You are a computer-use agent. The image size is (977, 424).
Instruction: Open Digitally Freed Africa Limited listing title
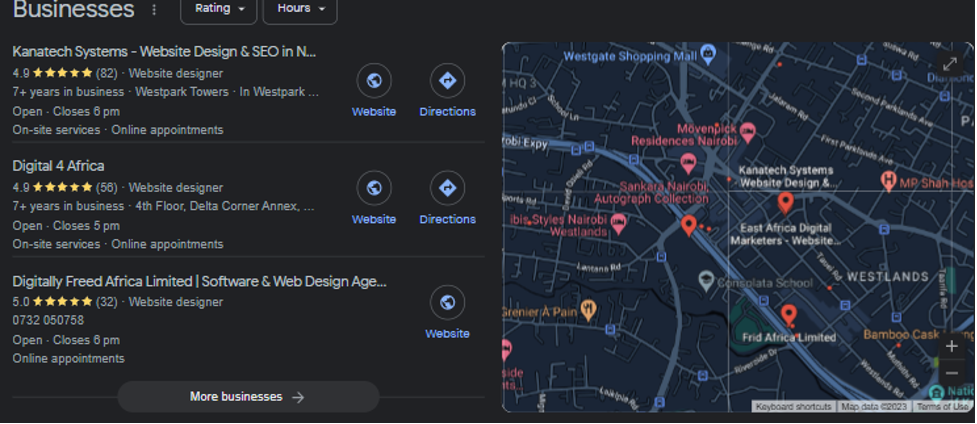click(x=199, y=282)
